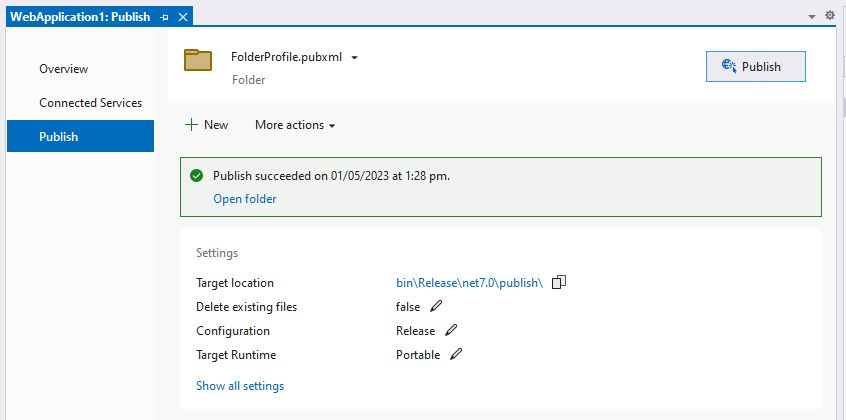Copy the target location path
The height and width of the screenshot is (420, 846).
[x=559, y=282]
